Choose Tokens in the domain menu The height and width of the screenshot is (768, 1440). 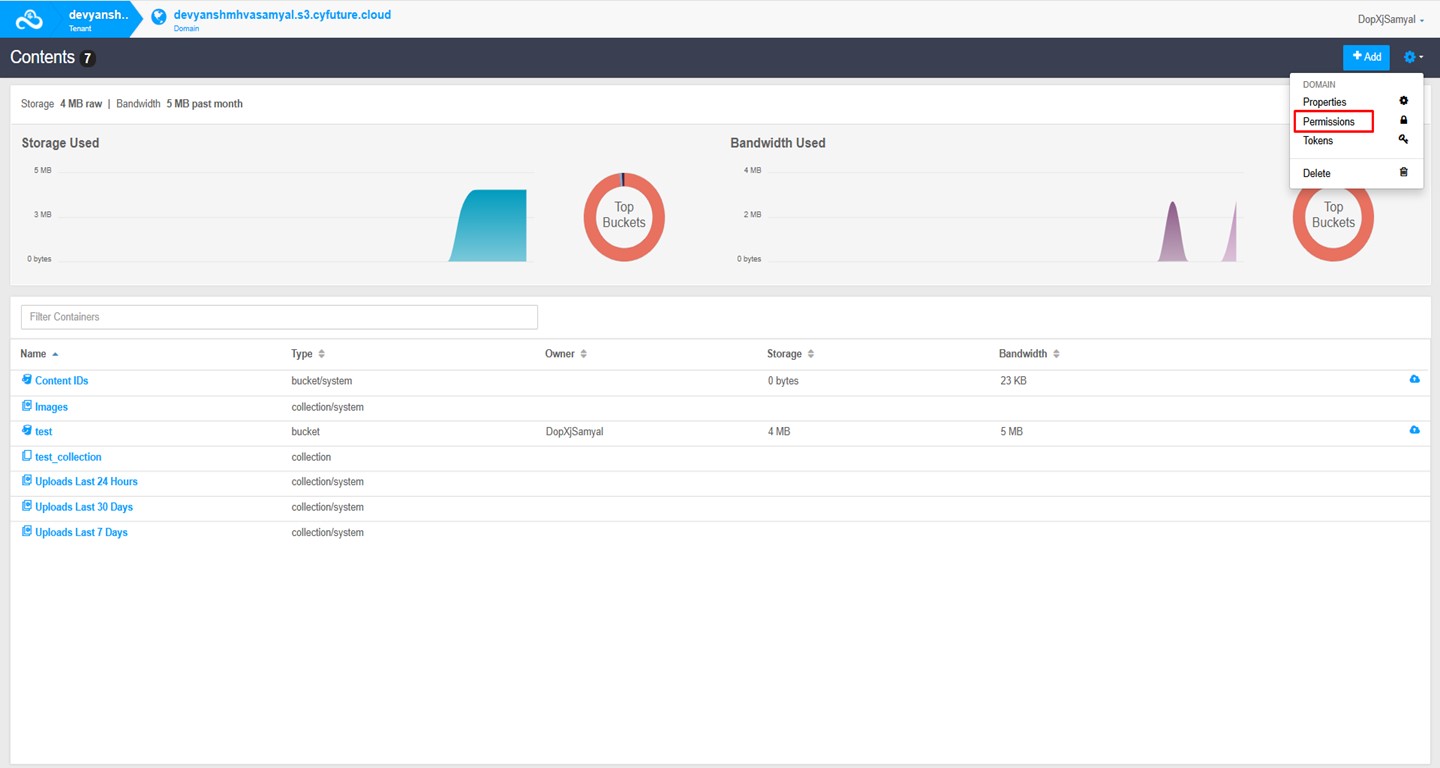coord(1318,141)
